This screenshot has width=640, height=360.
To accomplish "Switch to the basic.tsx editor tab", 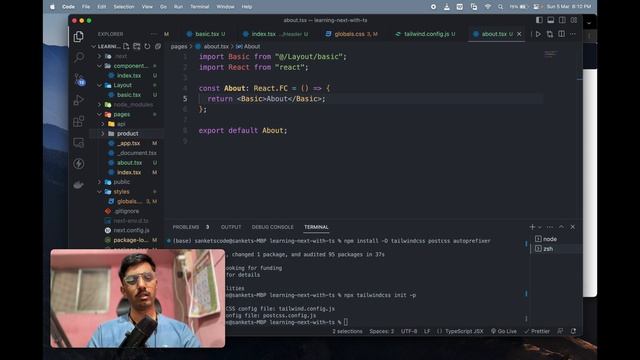I will coord(206,34).
